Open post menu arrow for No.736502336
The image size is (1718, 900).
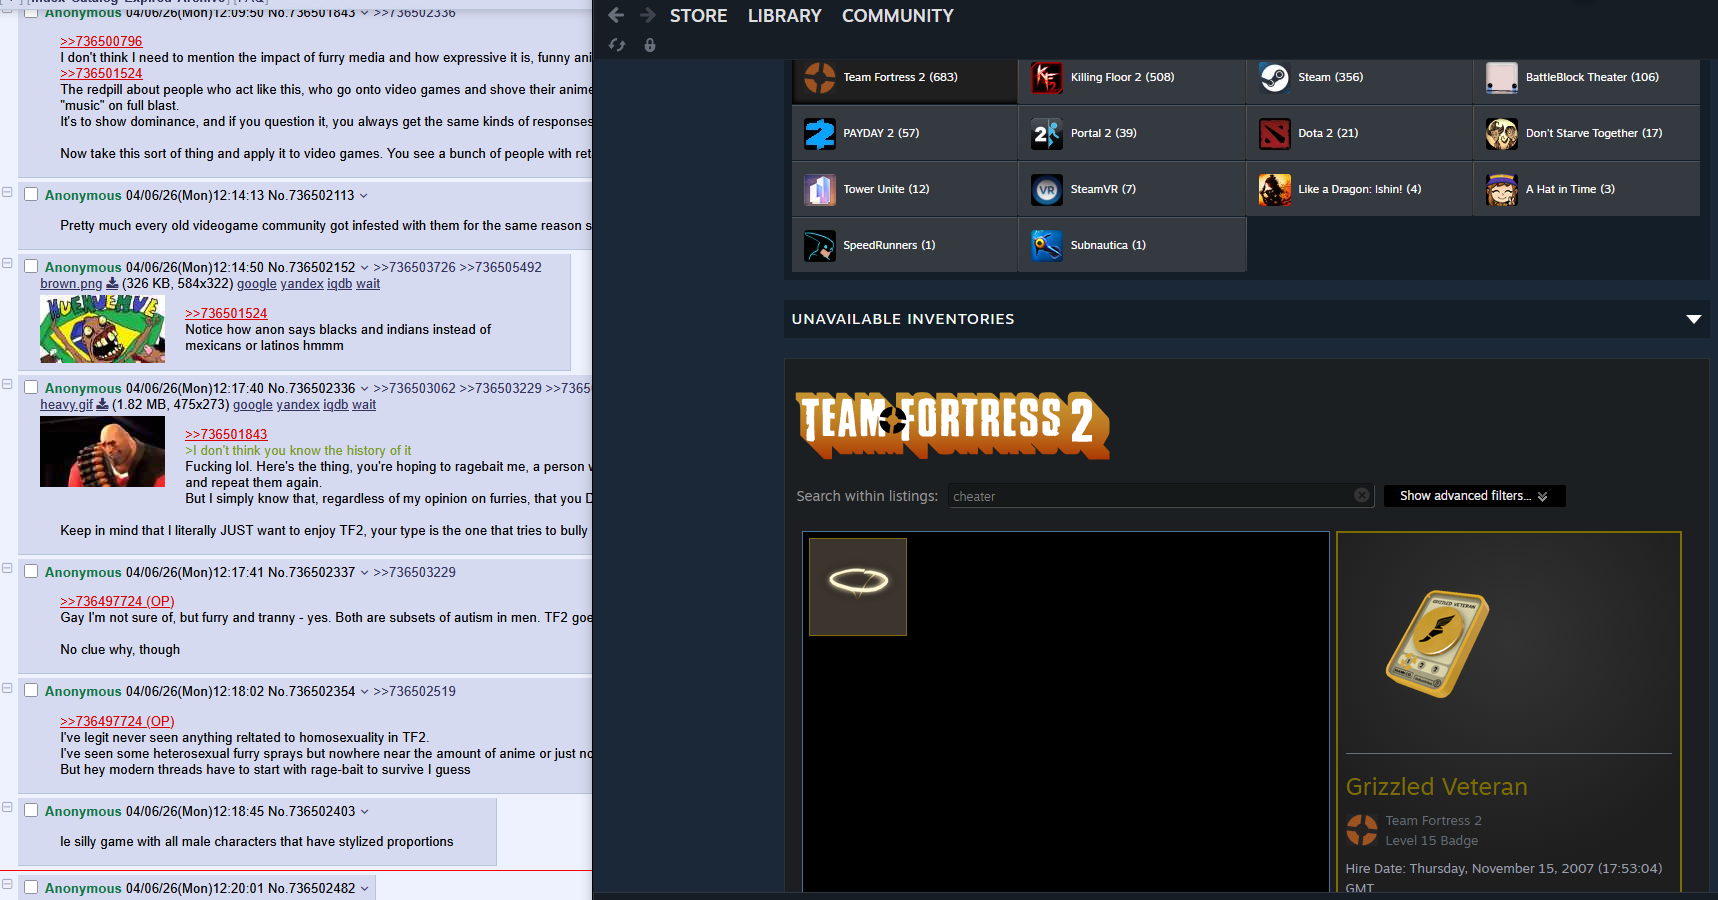point(365,389)
